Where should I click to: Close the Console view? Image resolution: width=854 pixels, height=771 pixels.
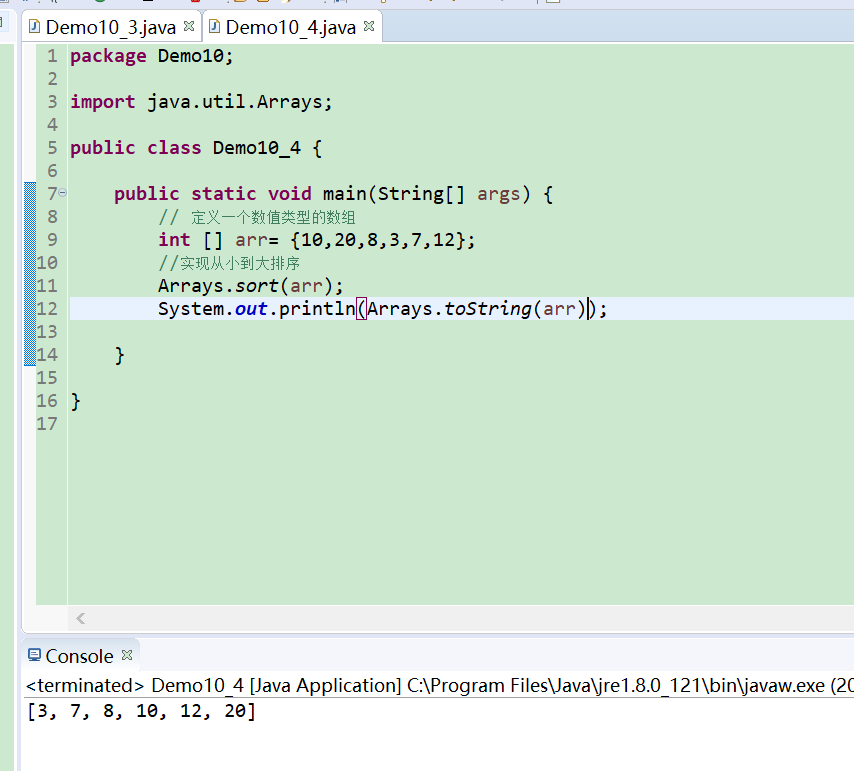pyautogui.click(x=127, y=655)
